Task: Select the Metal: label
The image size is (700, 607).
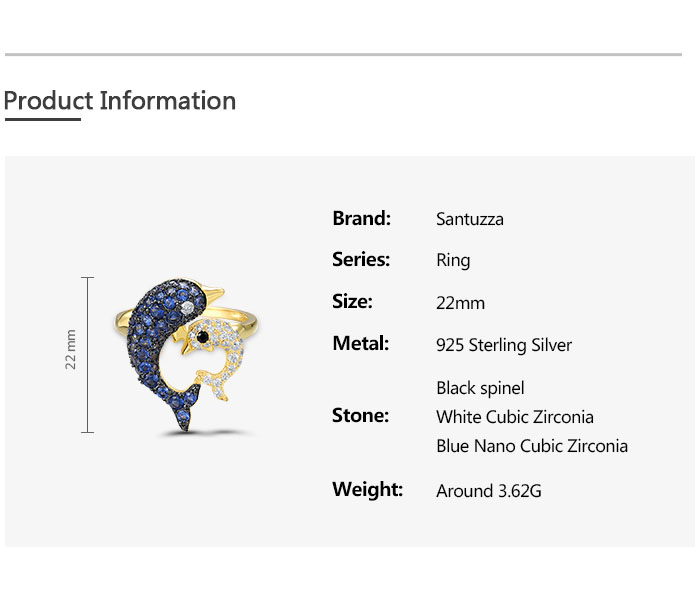Action: [359, 344]
